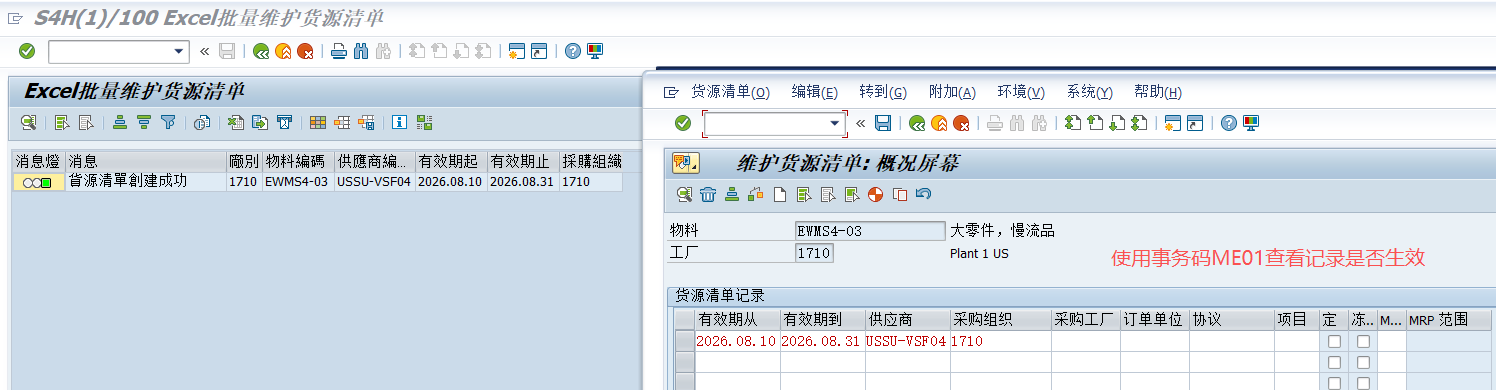Toggle the 定 (fixed) checkbox in the USSU-VSF04 row
This screenshot has width=1496, height=390.
click(1334, 341)
